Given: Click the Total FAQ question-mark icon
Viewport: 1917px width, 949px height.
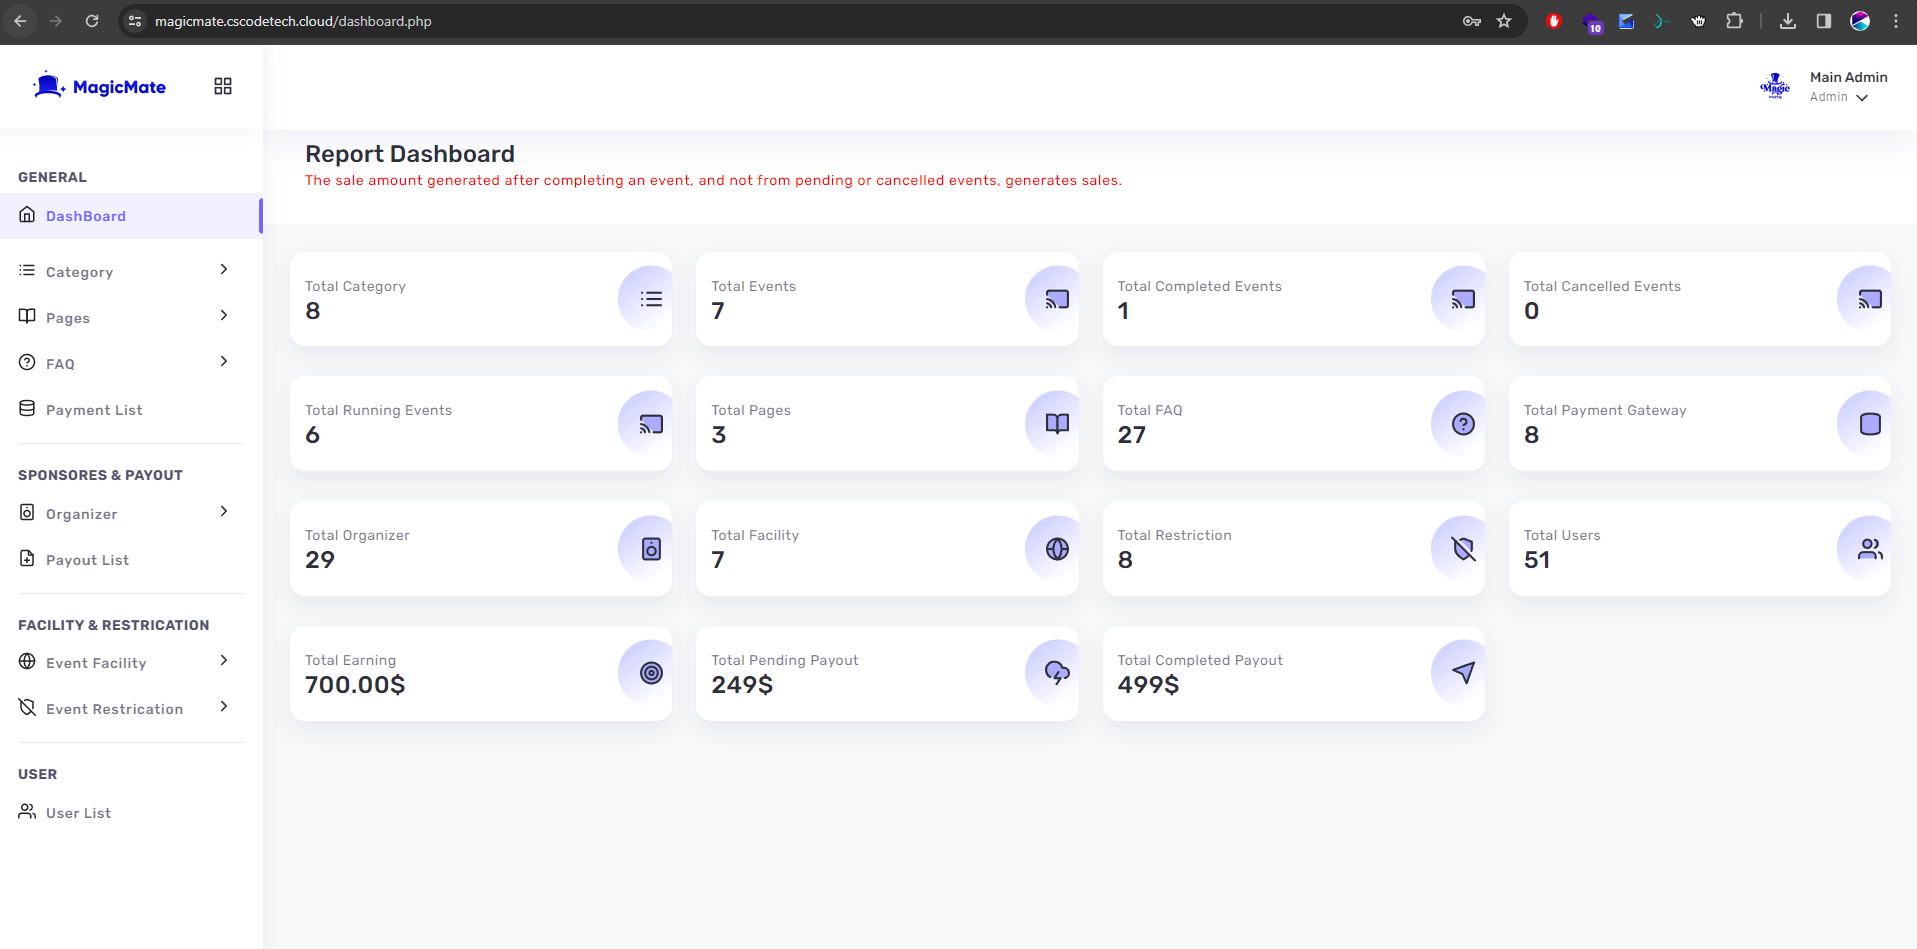Looking at the screenshot, I should 1463,424.
